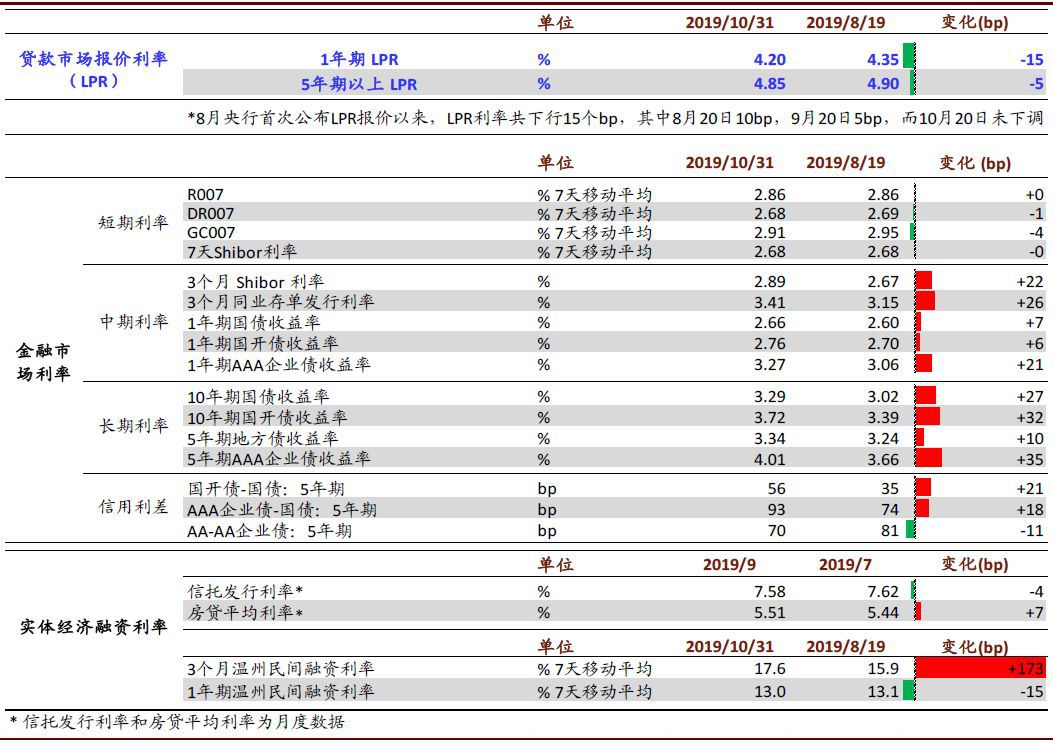Select the 13.0 value for 1年期温州民间融资利率

click(770, 691)
